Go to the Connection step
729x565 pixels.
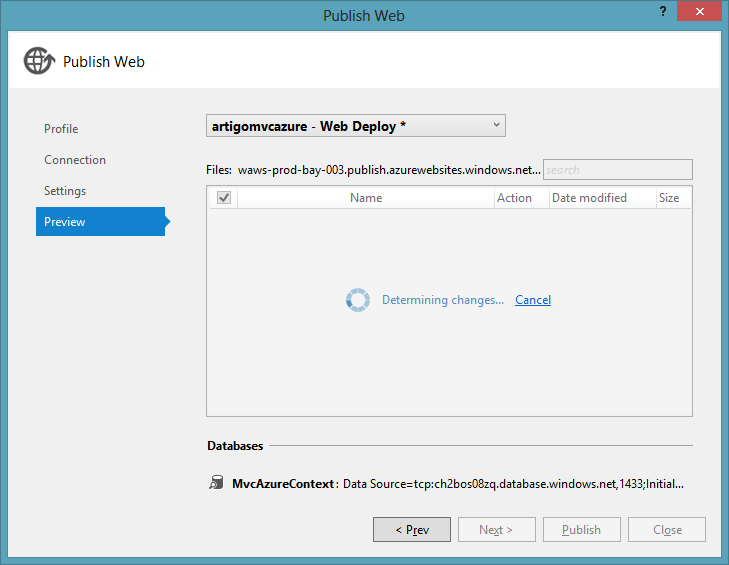(x=75, y=160)
